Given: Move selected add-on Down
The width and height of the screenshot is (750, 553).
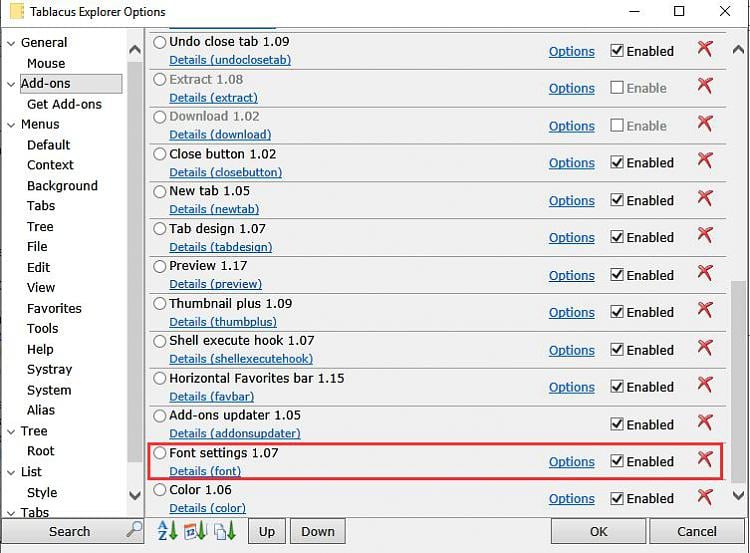Looking at the screenshot, I should pos(318,531).
